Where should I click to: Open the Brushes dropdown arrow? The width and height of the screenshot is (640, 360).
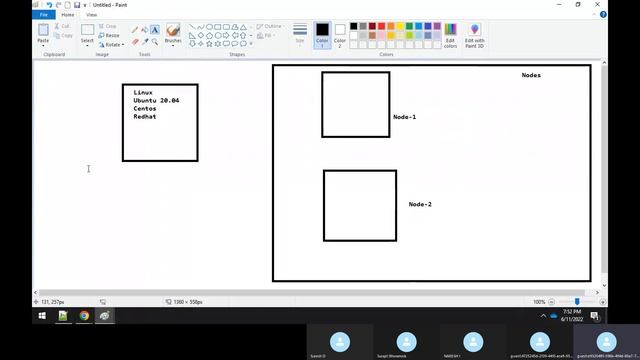[173, 45]
